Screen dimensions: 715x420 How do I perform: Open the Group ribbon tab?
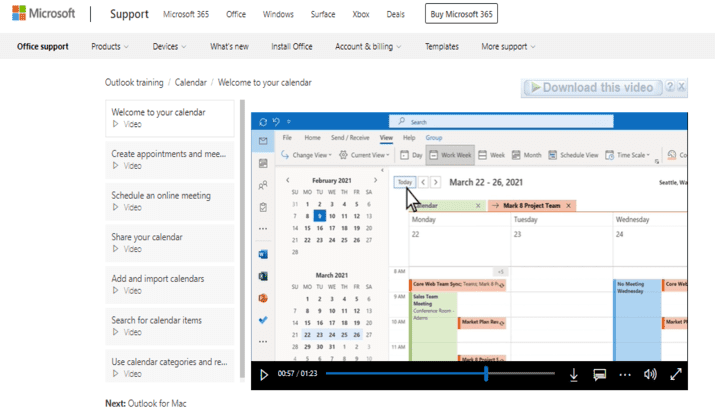(x=434, y=138)
